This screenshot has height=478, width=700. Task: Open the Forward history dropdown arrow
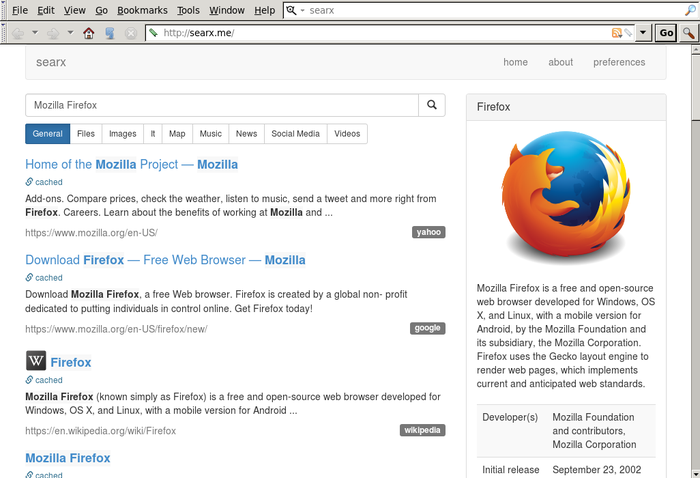[x=70, y=33]
